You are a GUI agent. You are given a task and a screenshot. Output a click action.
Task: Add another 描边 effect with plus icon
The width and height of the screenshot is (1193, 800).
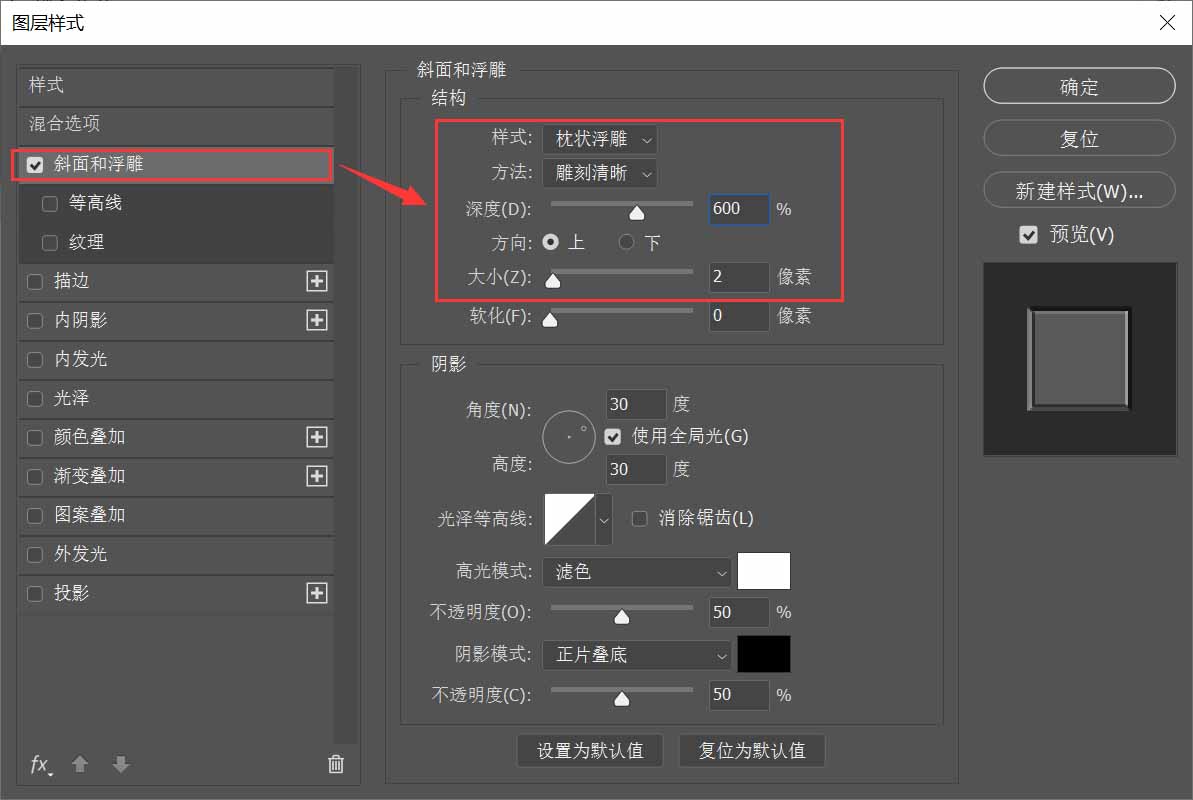(x=316, y=282)
